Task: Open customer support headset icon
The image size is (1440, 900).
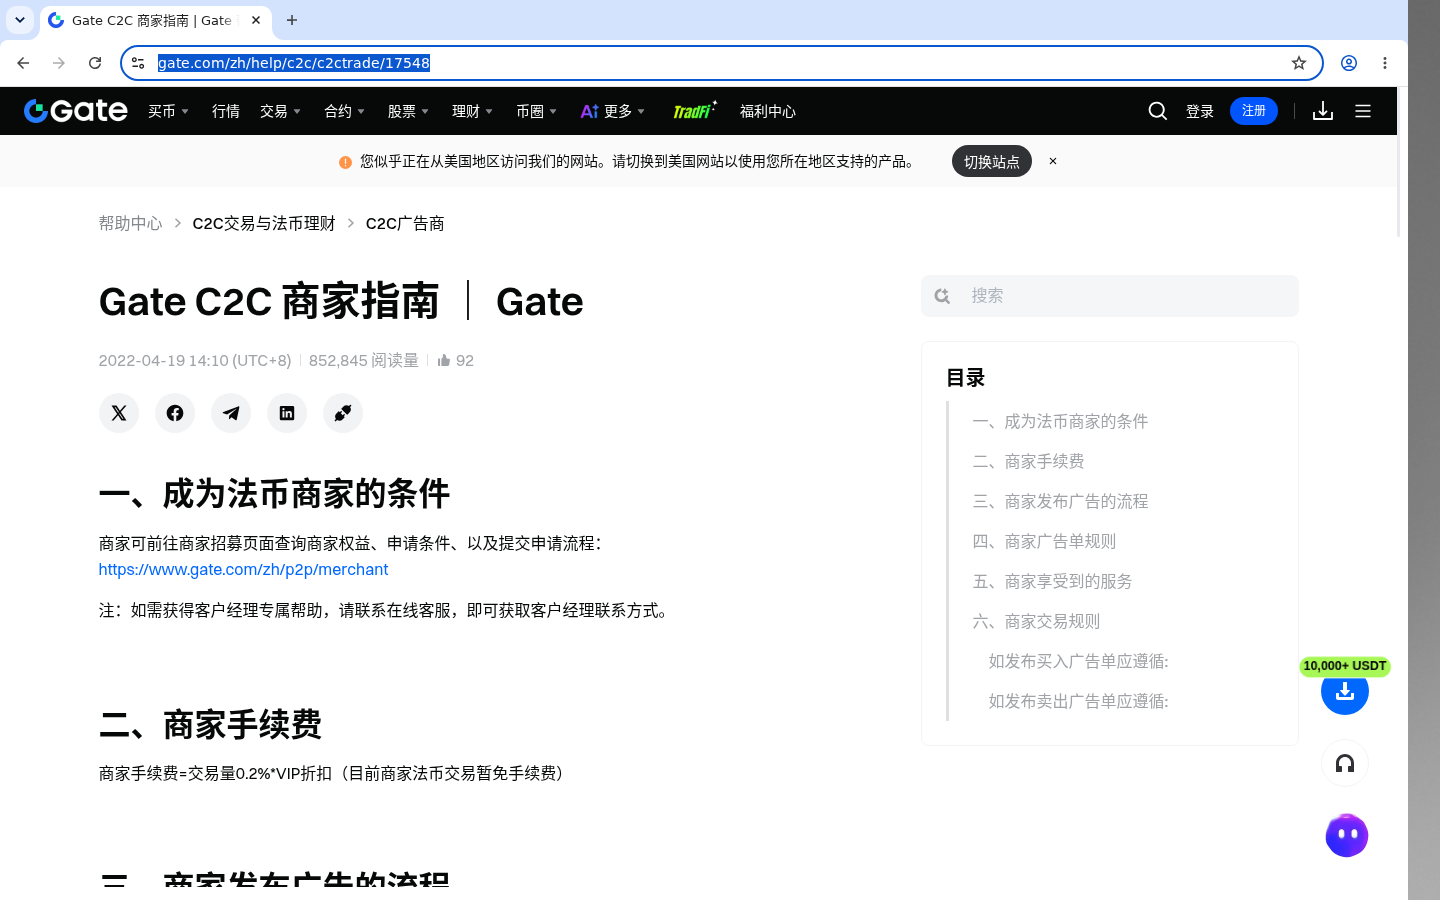Action: (1345, 764)
